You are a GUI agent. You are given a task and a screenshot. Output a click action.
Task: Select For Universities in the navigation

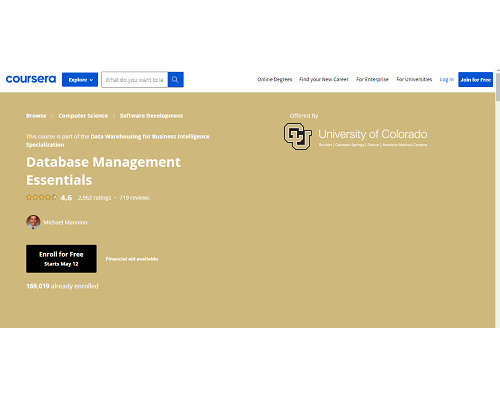pos(414,79)
